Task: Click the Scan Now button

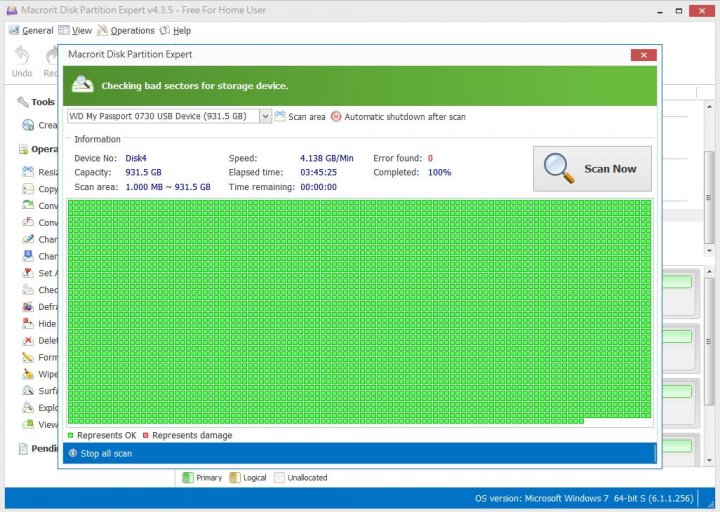Action: (x=592, y=169)
